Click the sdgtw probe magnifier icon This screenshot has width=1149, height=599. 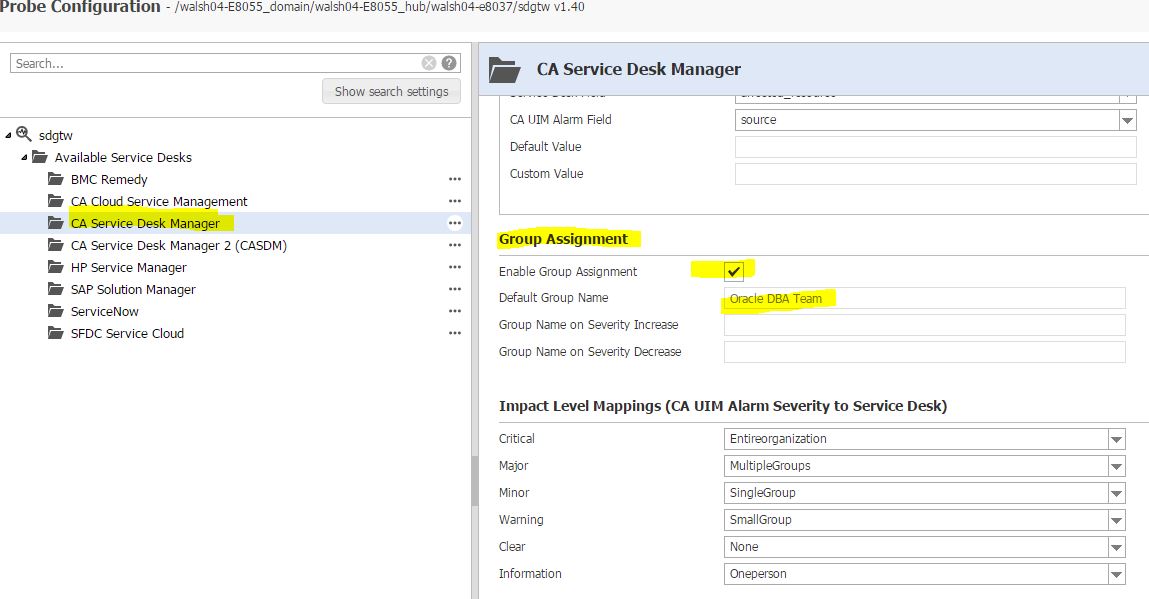pyautogui.click(x=23, y=134)
